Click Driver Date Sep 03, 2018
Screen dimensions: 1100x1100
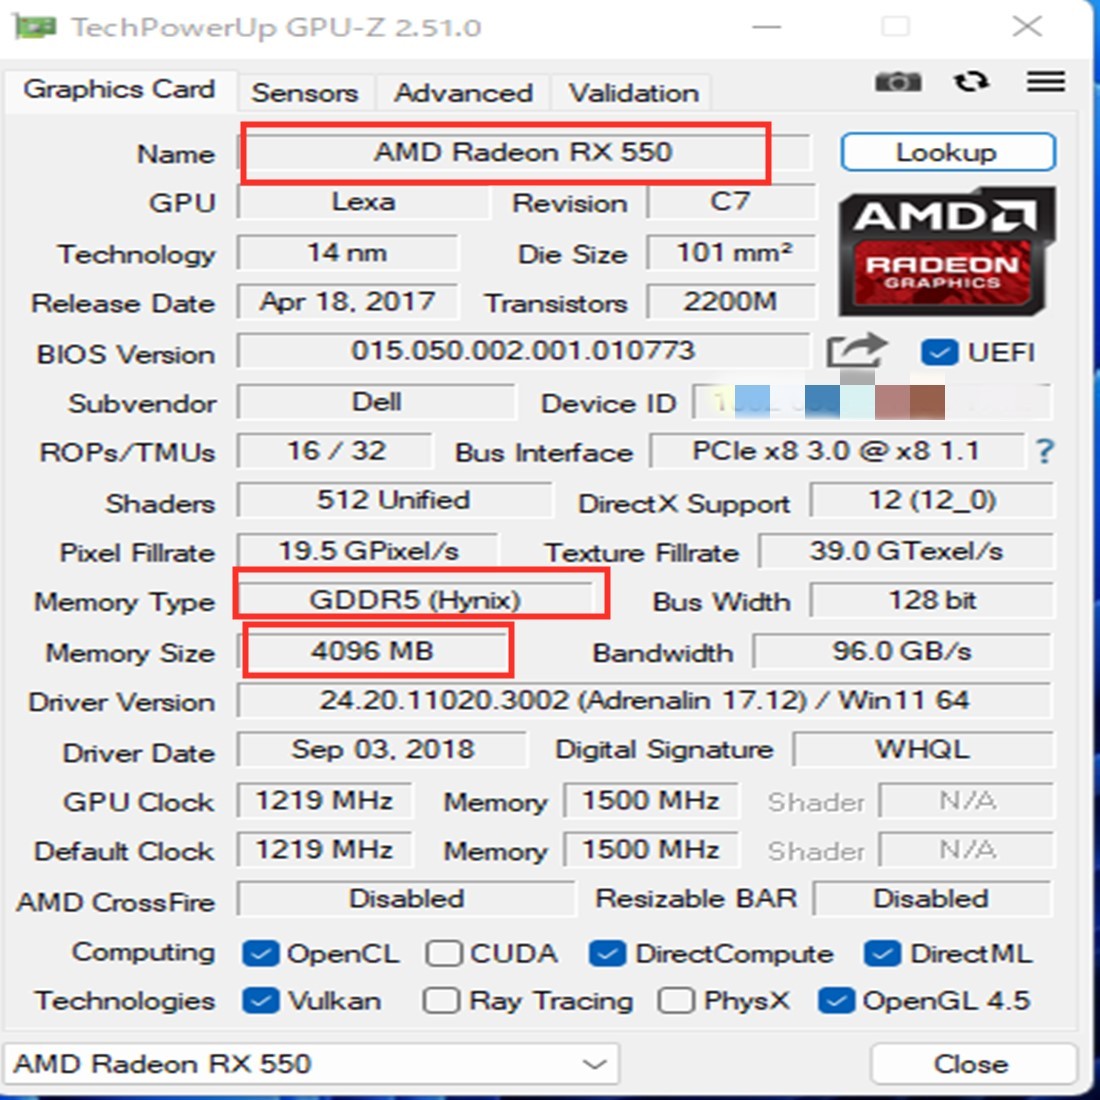(x=382, y=750)
